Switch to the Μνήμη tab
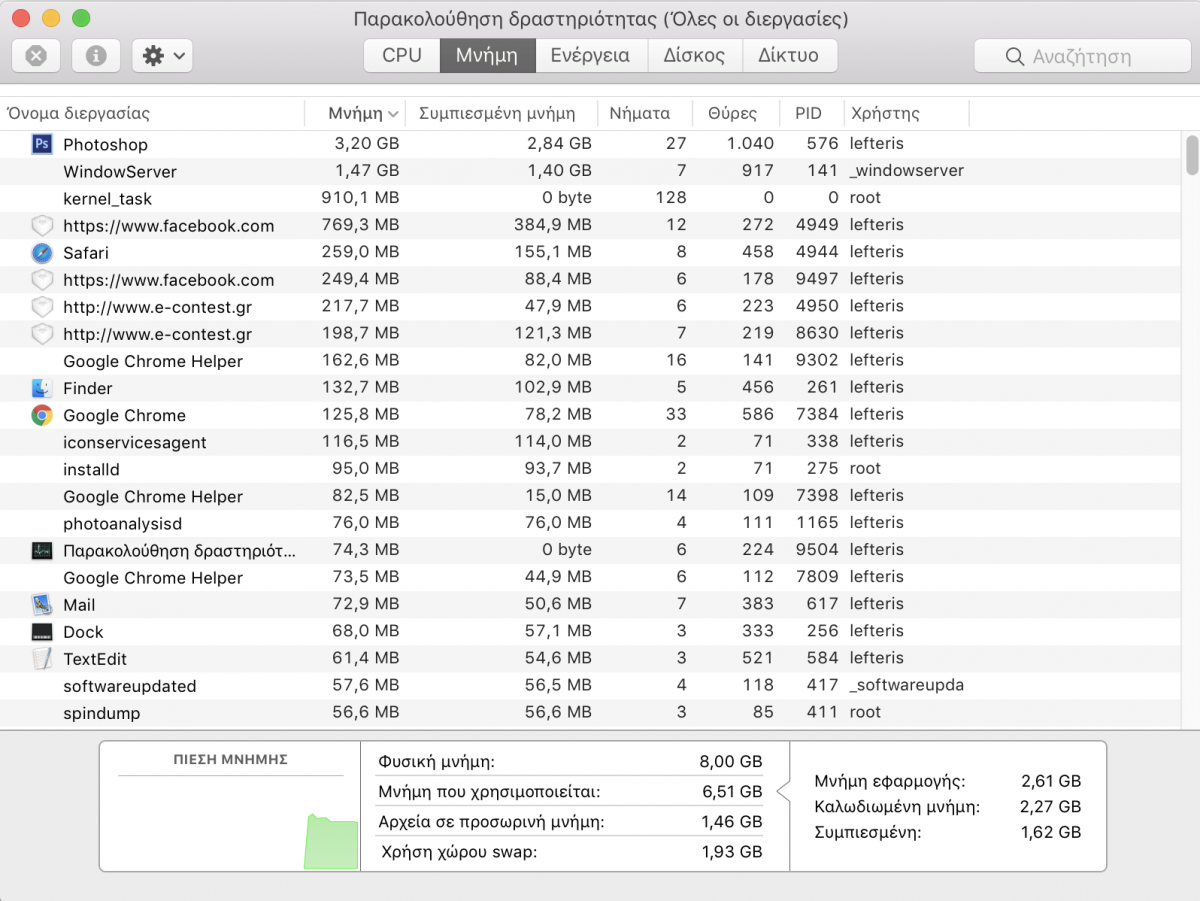The image size is (1200, 901). [487, 56]
